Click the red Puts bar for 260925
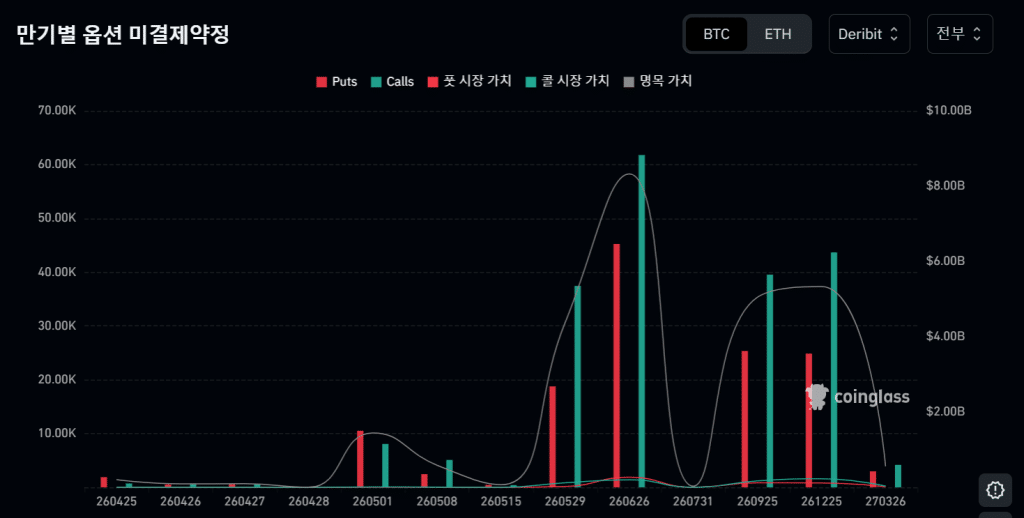1024x518 pixels. (744, 419)
